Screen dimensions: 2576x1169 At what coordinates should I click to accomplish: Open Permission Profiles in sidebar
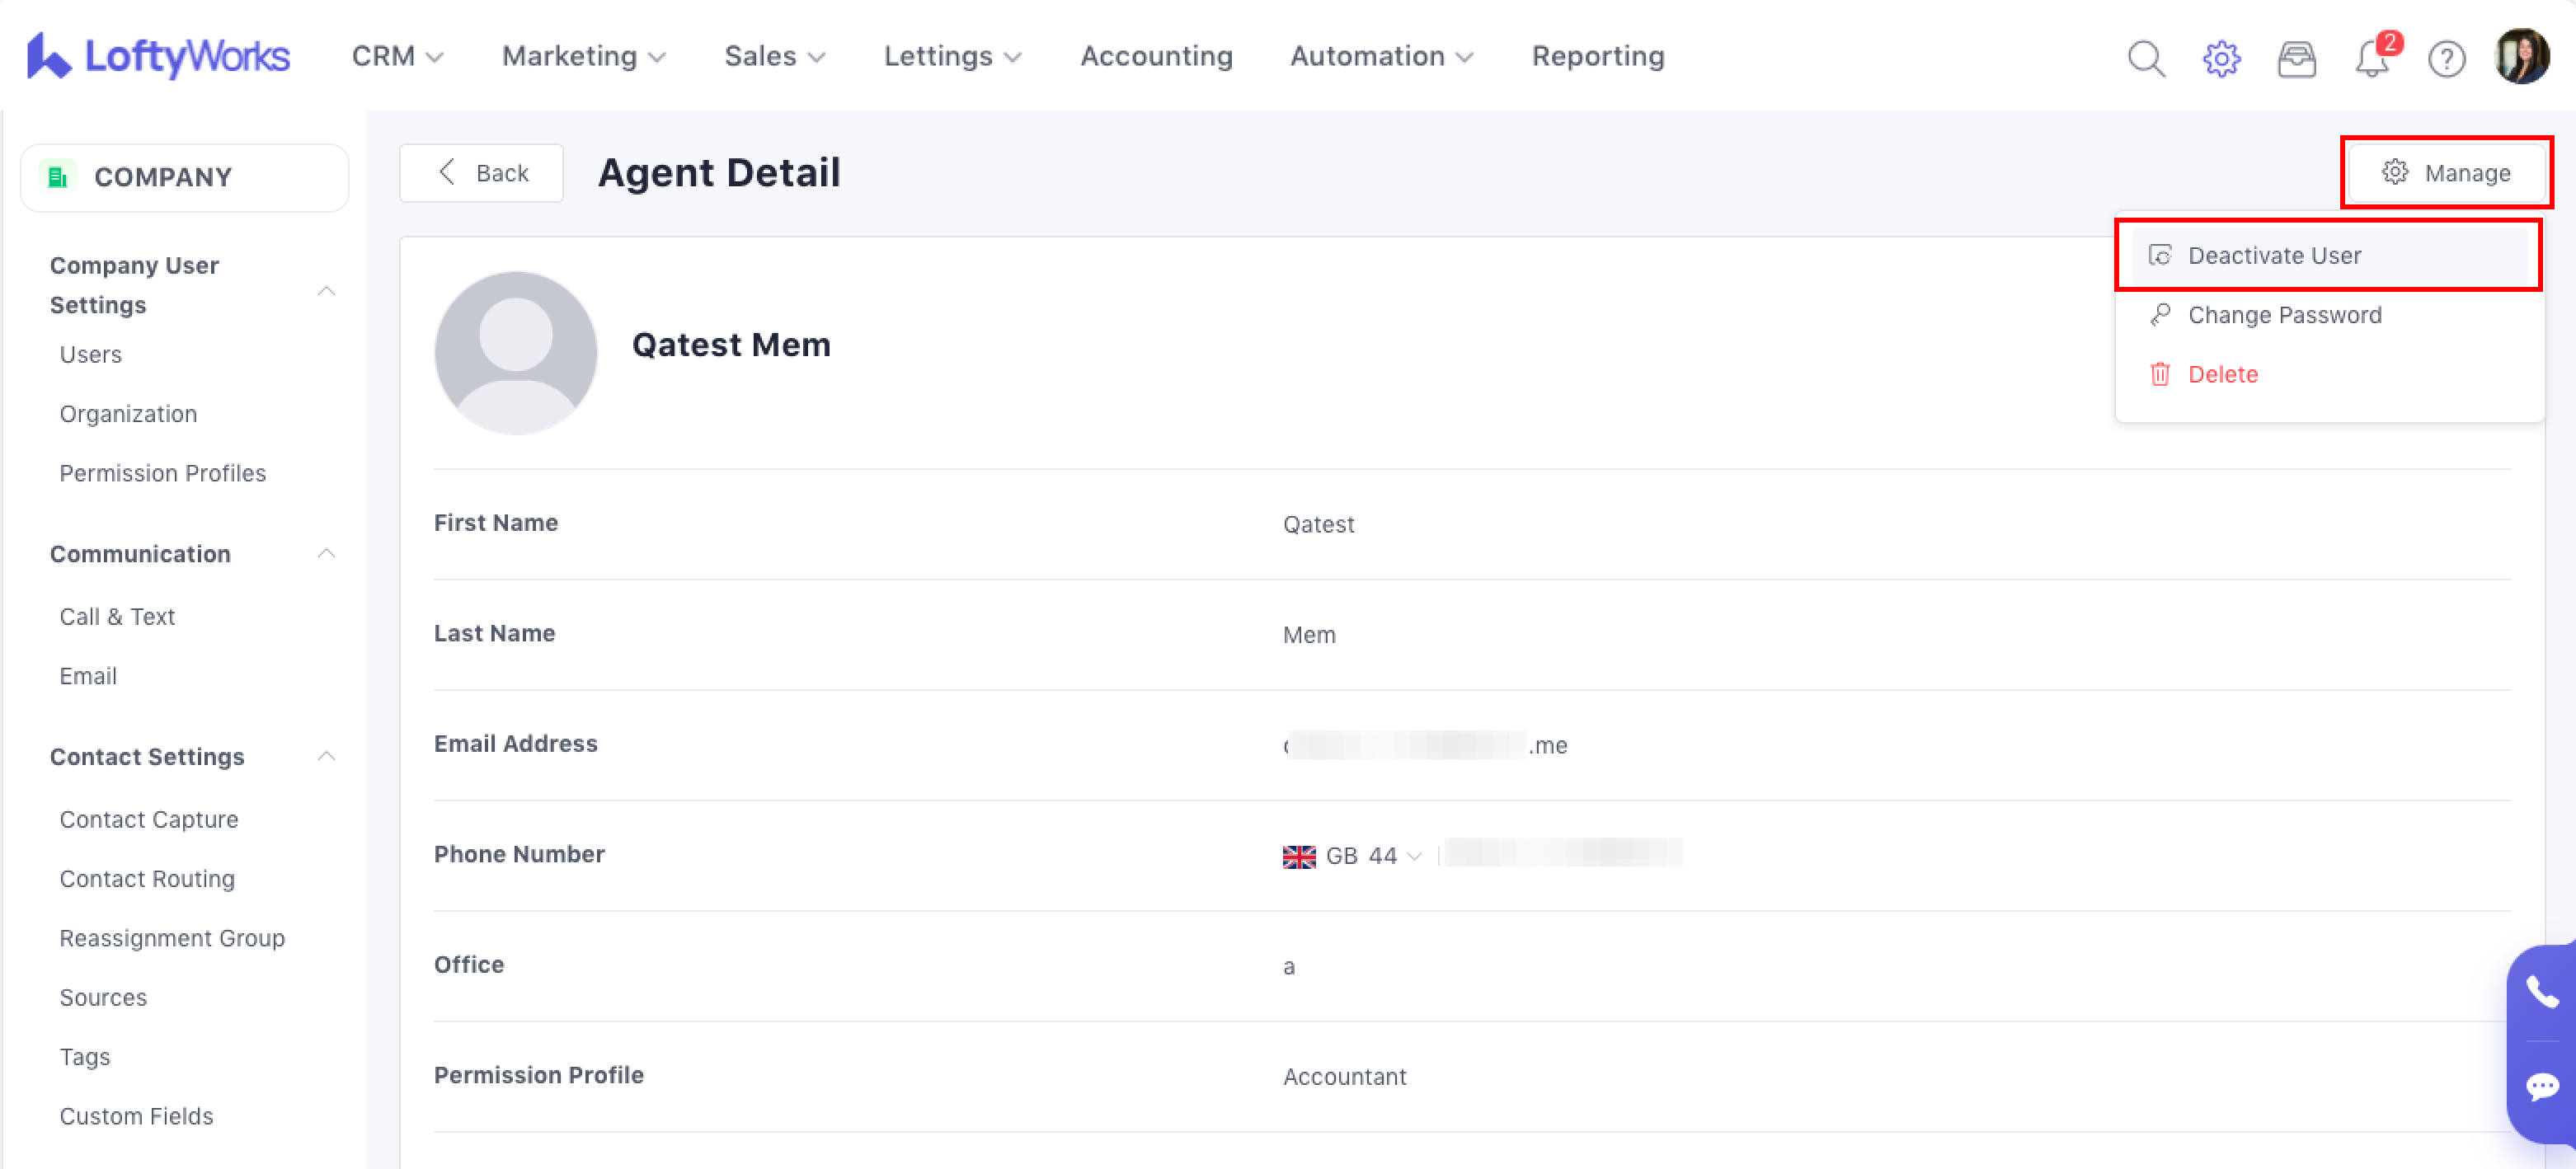(162, 473)
